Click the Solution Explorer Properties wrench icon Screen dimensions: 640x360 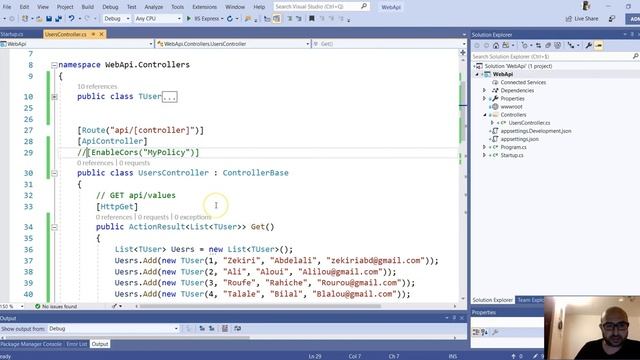coord(589,46)
